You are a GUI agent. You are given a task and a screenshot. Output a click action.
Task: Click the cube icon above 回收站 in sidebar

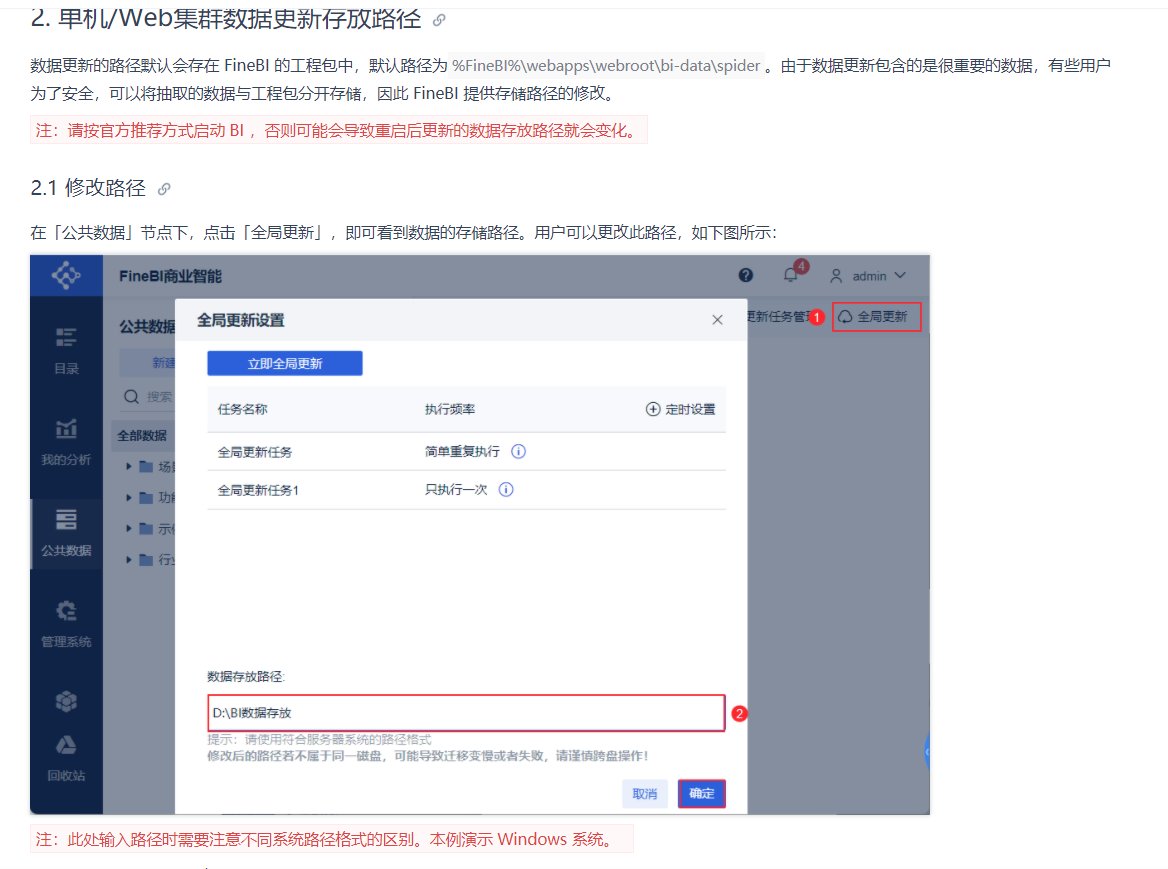pyautogui.click(x=66, y=701)
